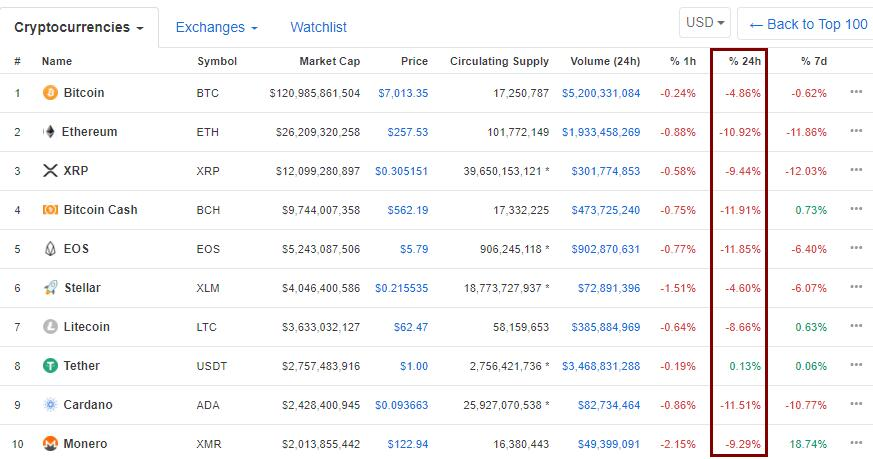Click the Bitcoin orange coin icon

(50, 92)
